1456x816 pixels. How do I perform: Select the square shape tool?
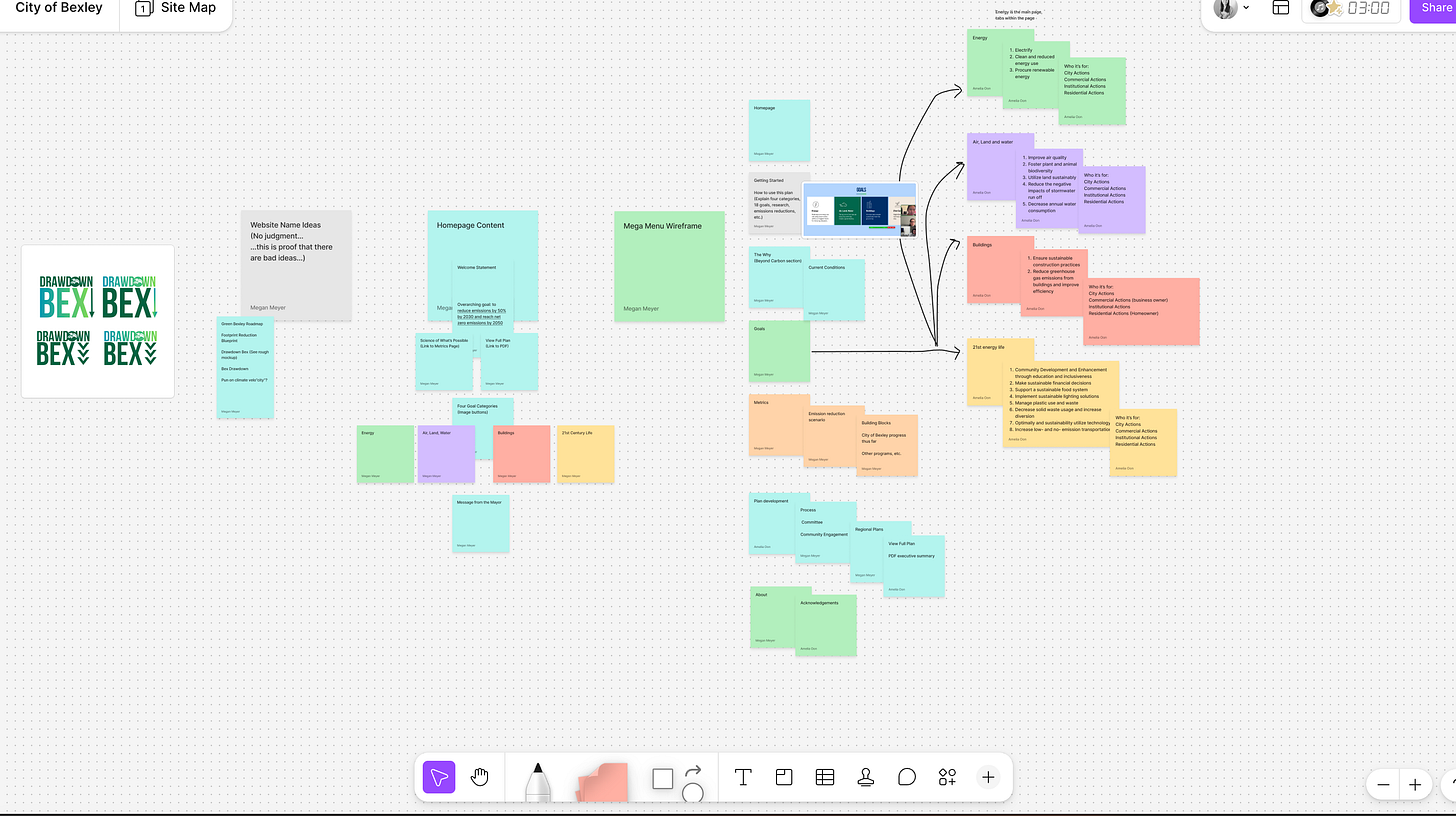coord(662,778)
